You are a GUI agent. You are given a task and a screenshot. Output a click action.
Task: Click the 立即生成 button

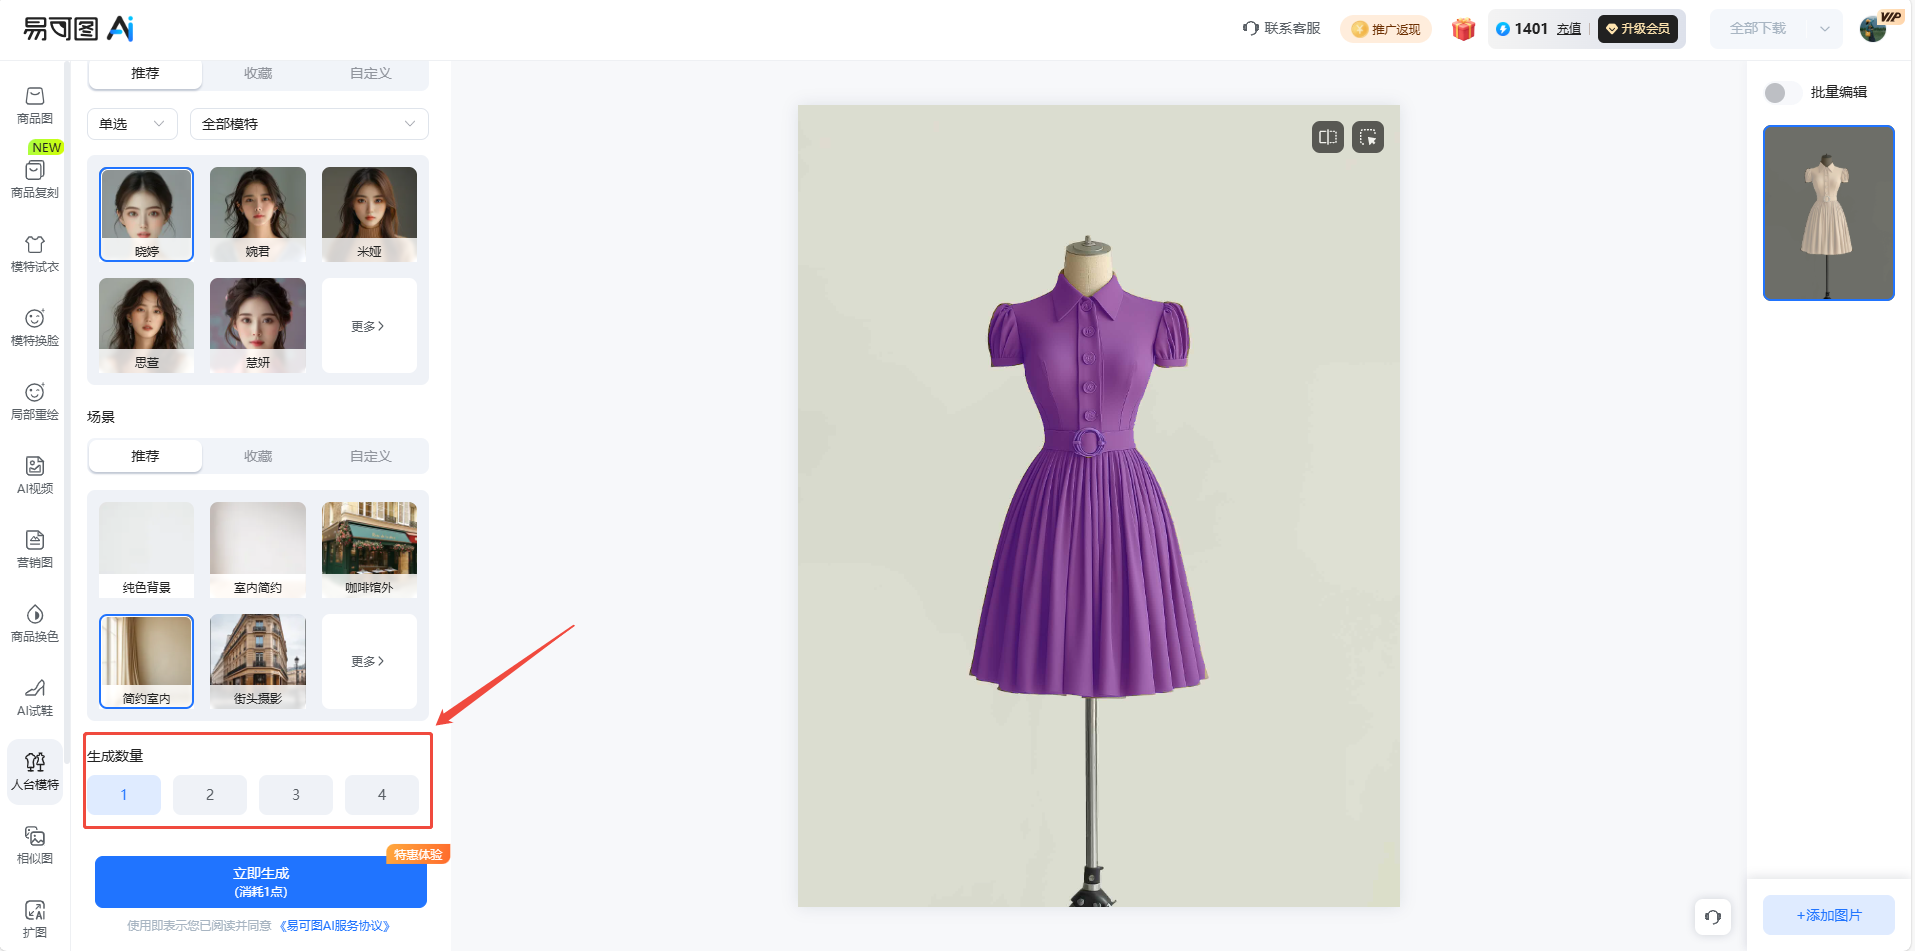coord(261,882)
